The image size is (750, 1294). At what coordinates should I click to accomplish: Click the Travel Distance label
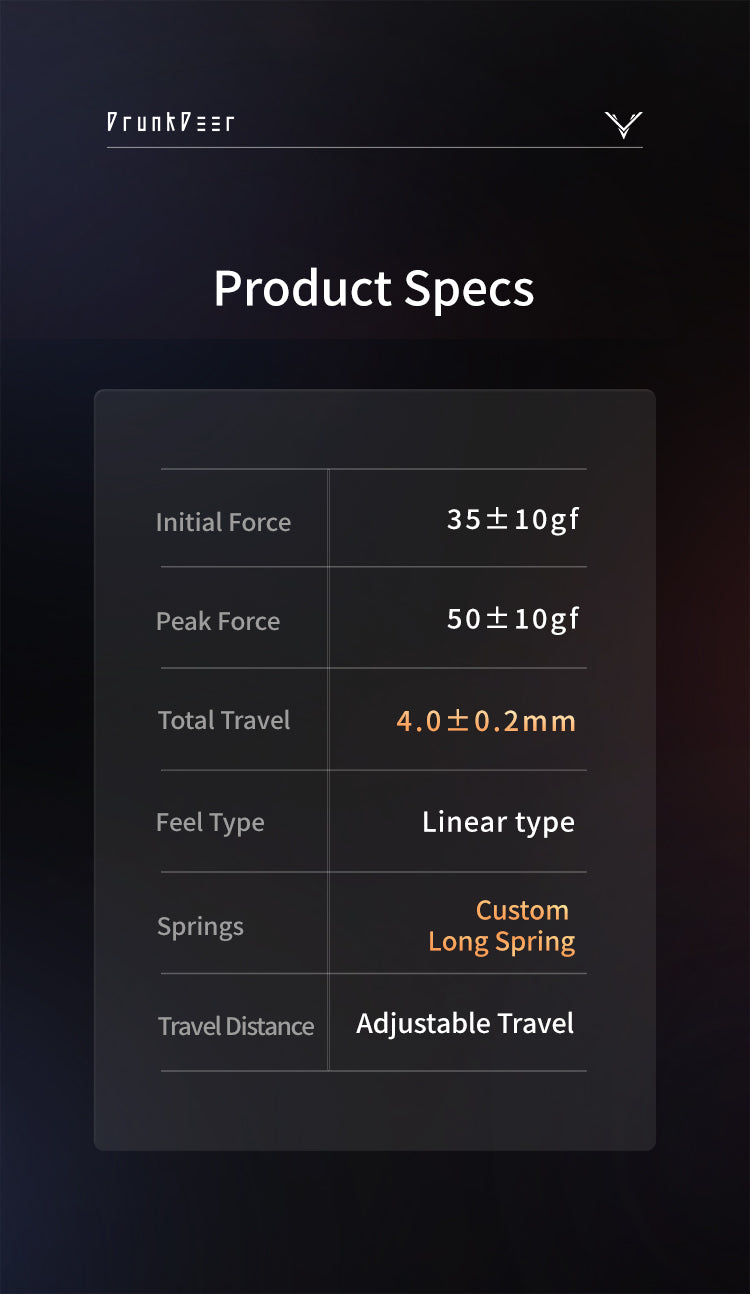click(236, 1026)
